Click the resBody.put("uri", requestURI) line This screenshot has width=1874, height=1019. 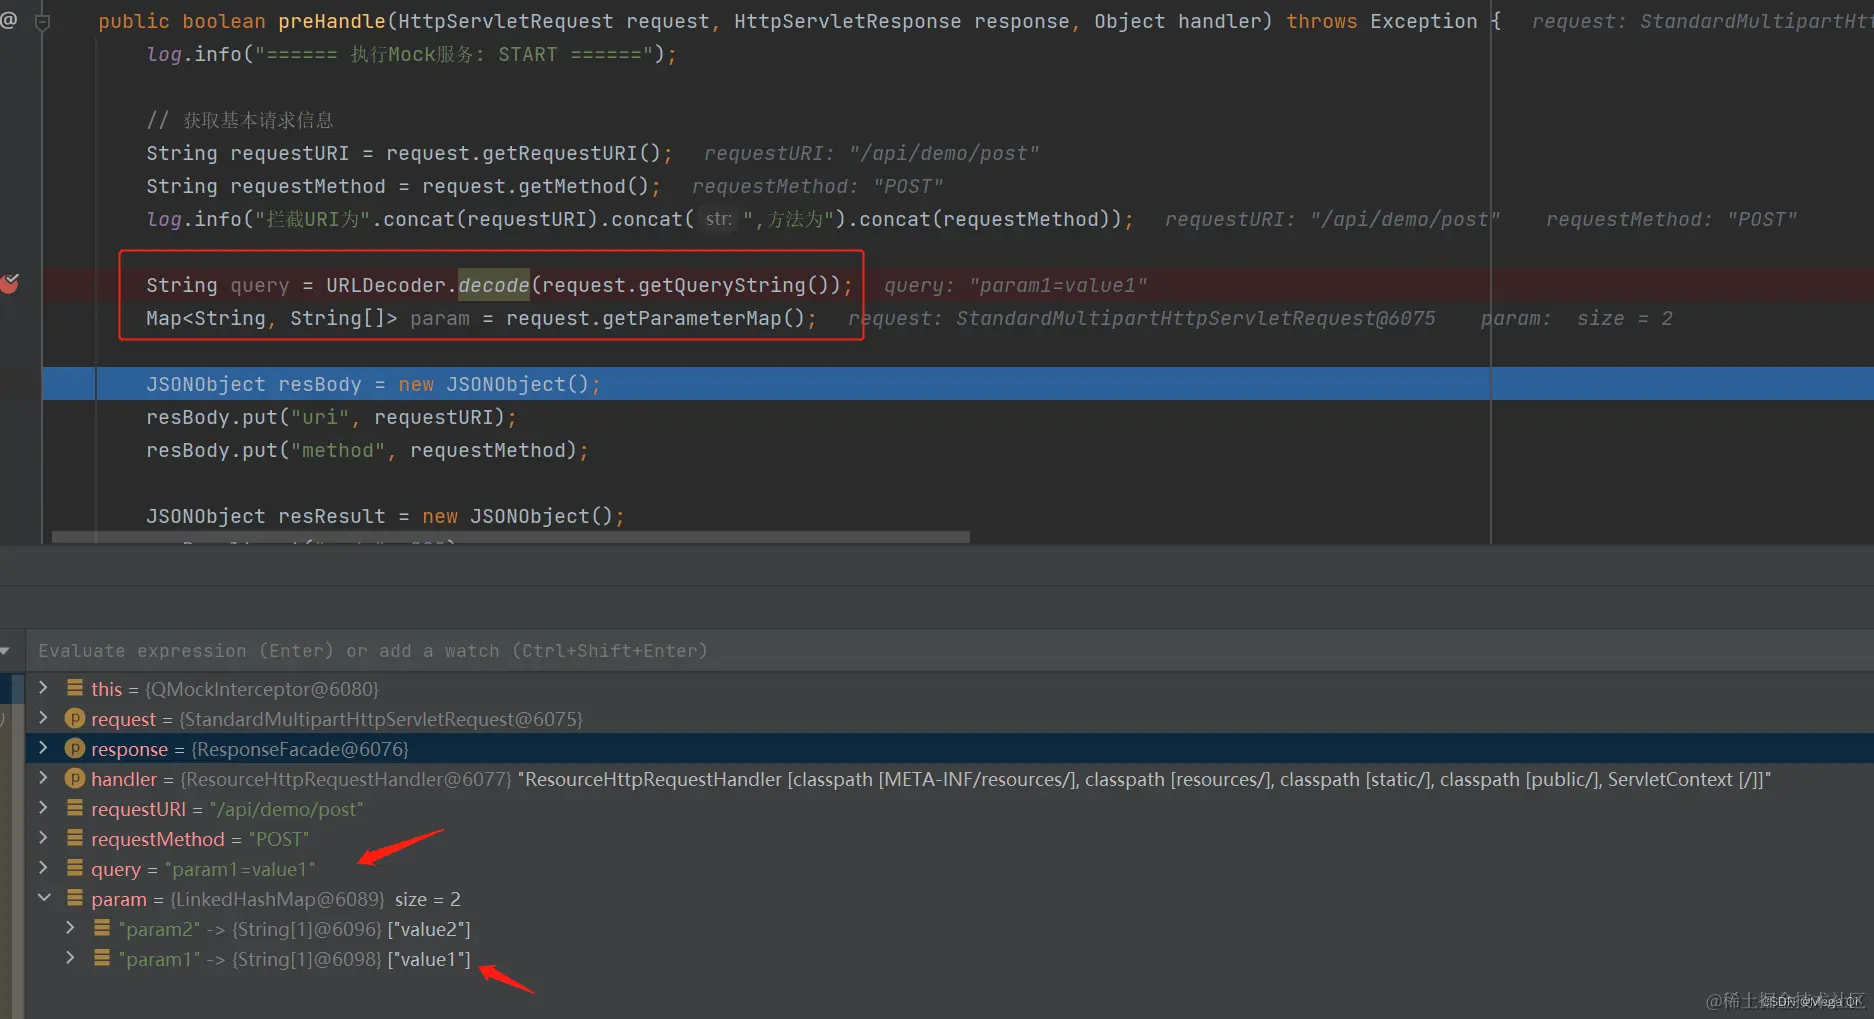click(x=331, y=417)
